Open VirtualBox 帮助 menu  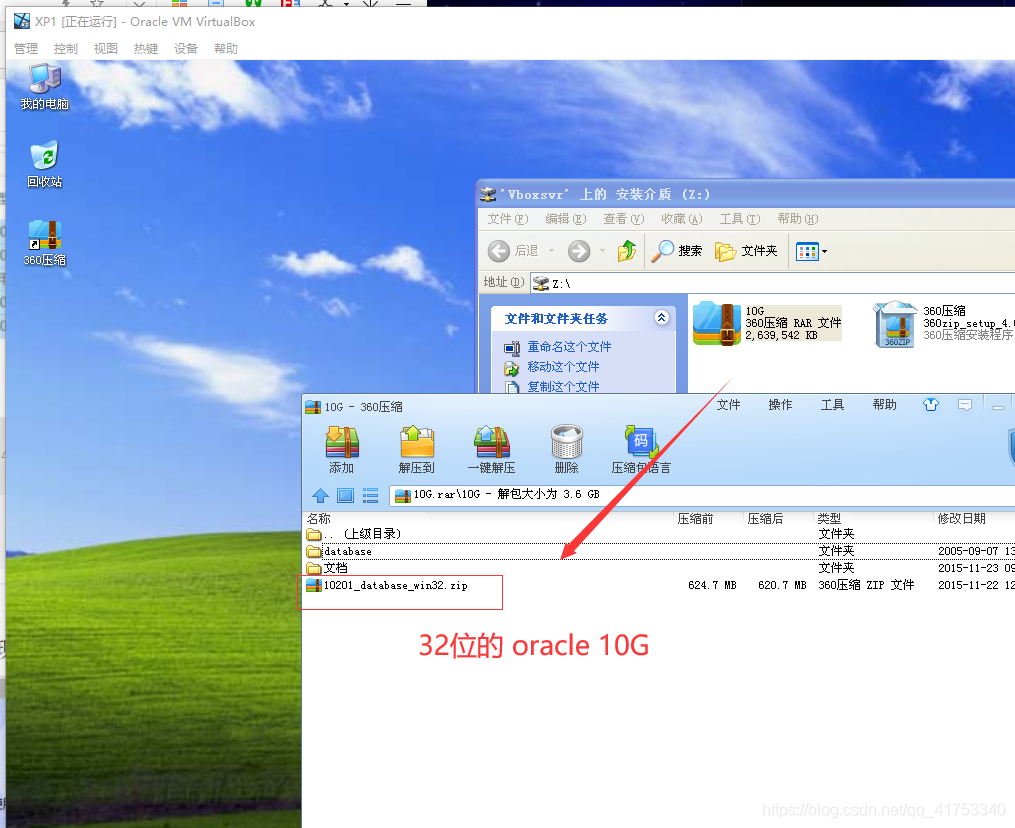click(226, 49)
